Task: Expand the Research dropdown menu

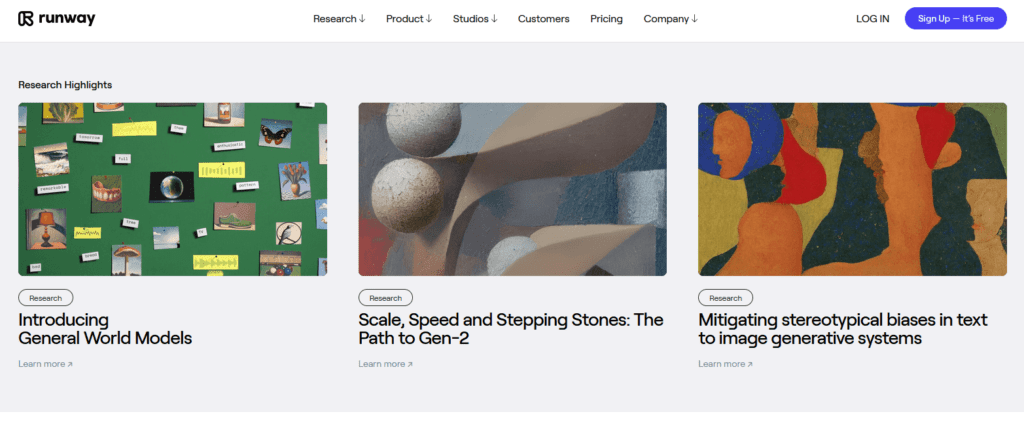Action: coord(339,19)
